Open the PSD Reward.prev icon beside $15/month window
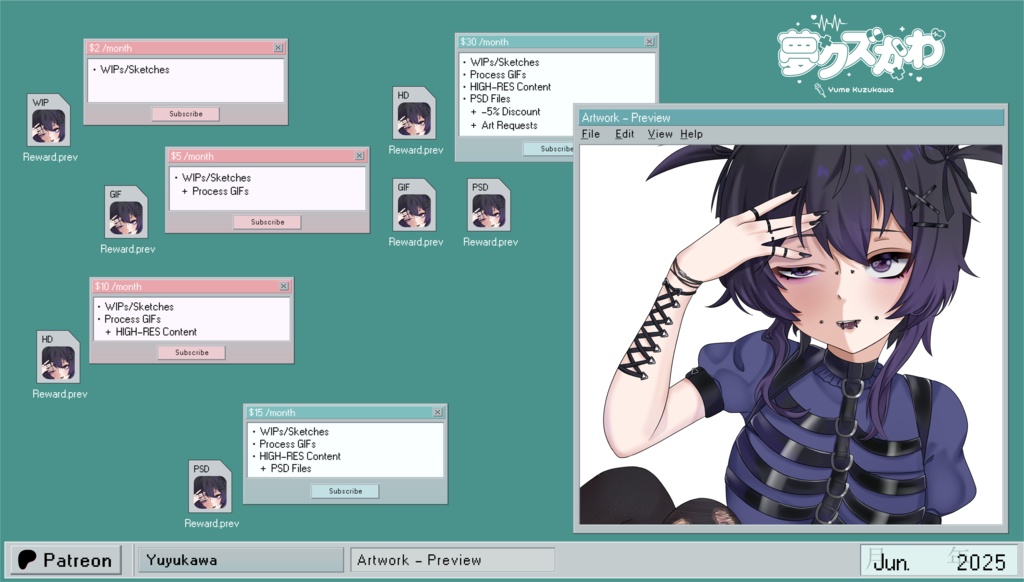Viewport: 1024px width, 582px height. point(210,487)
